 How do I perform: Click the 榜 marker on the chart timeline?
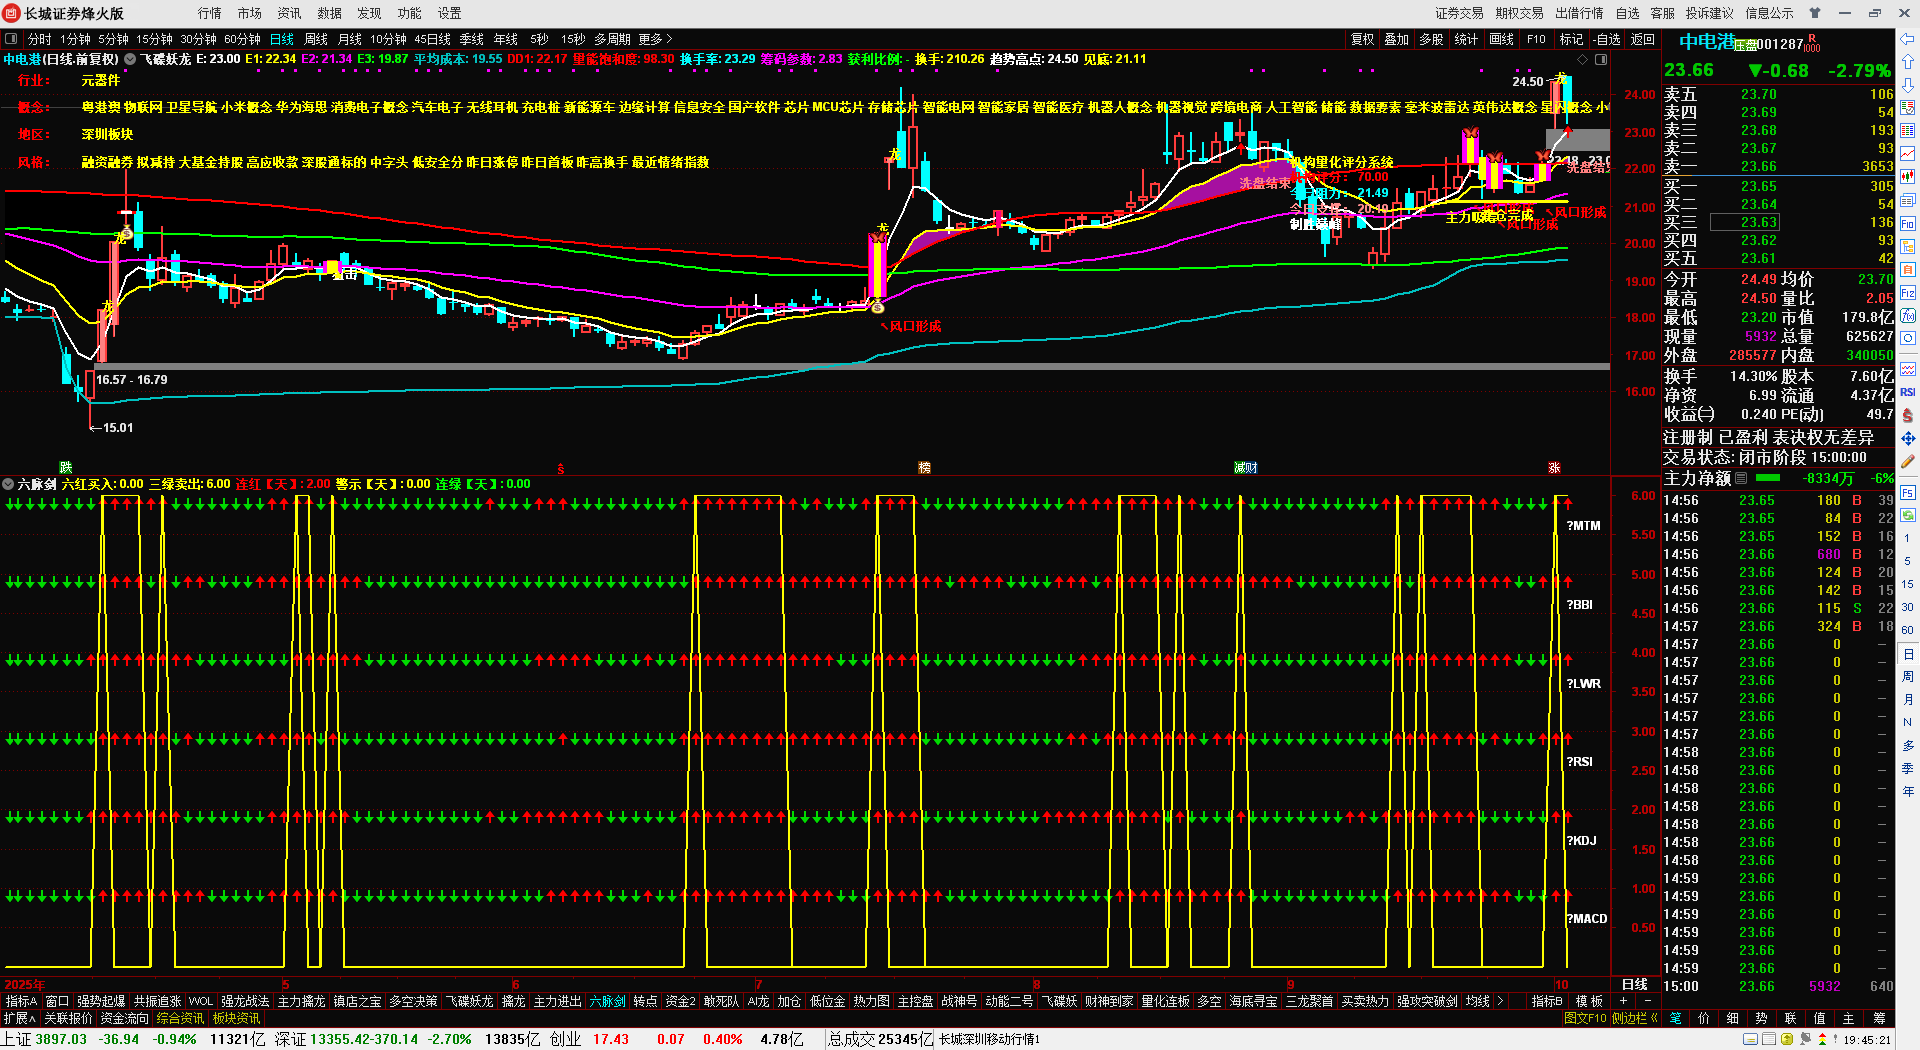tap(925, 468)
